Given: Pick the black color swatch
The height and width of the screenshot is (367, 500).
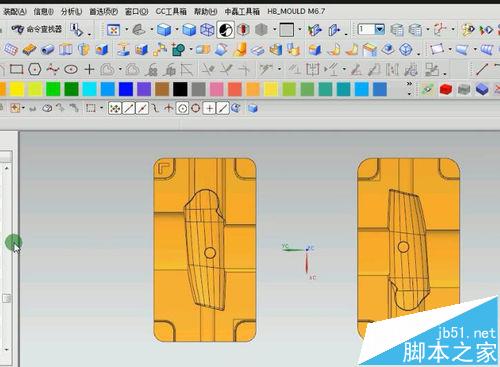Looking at the screenshot, I should [180, 89].
